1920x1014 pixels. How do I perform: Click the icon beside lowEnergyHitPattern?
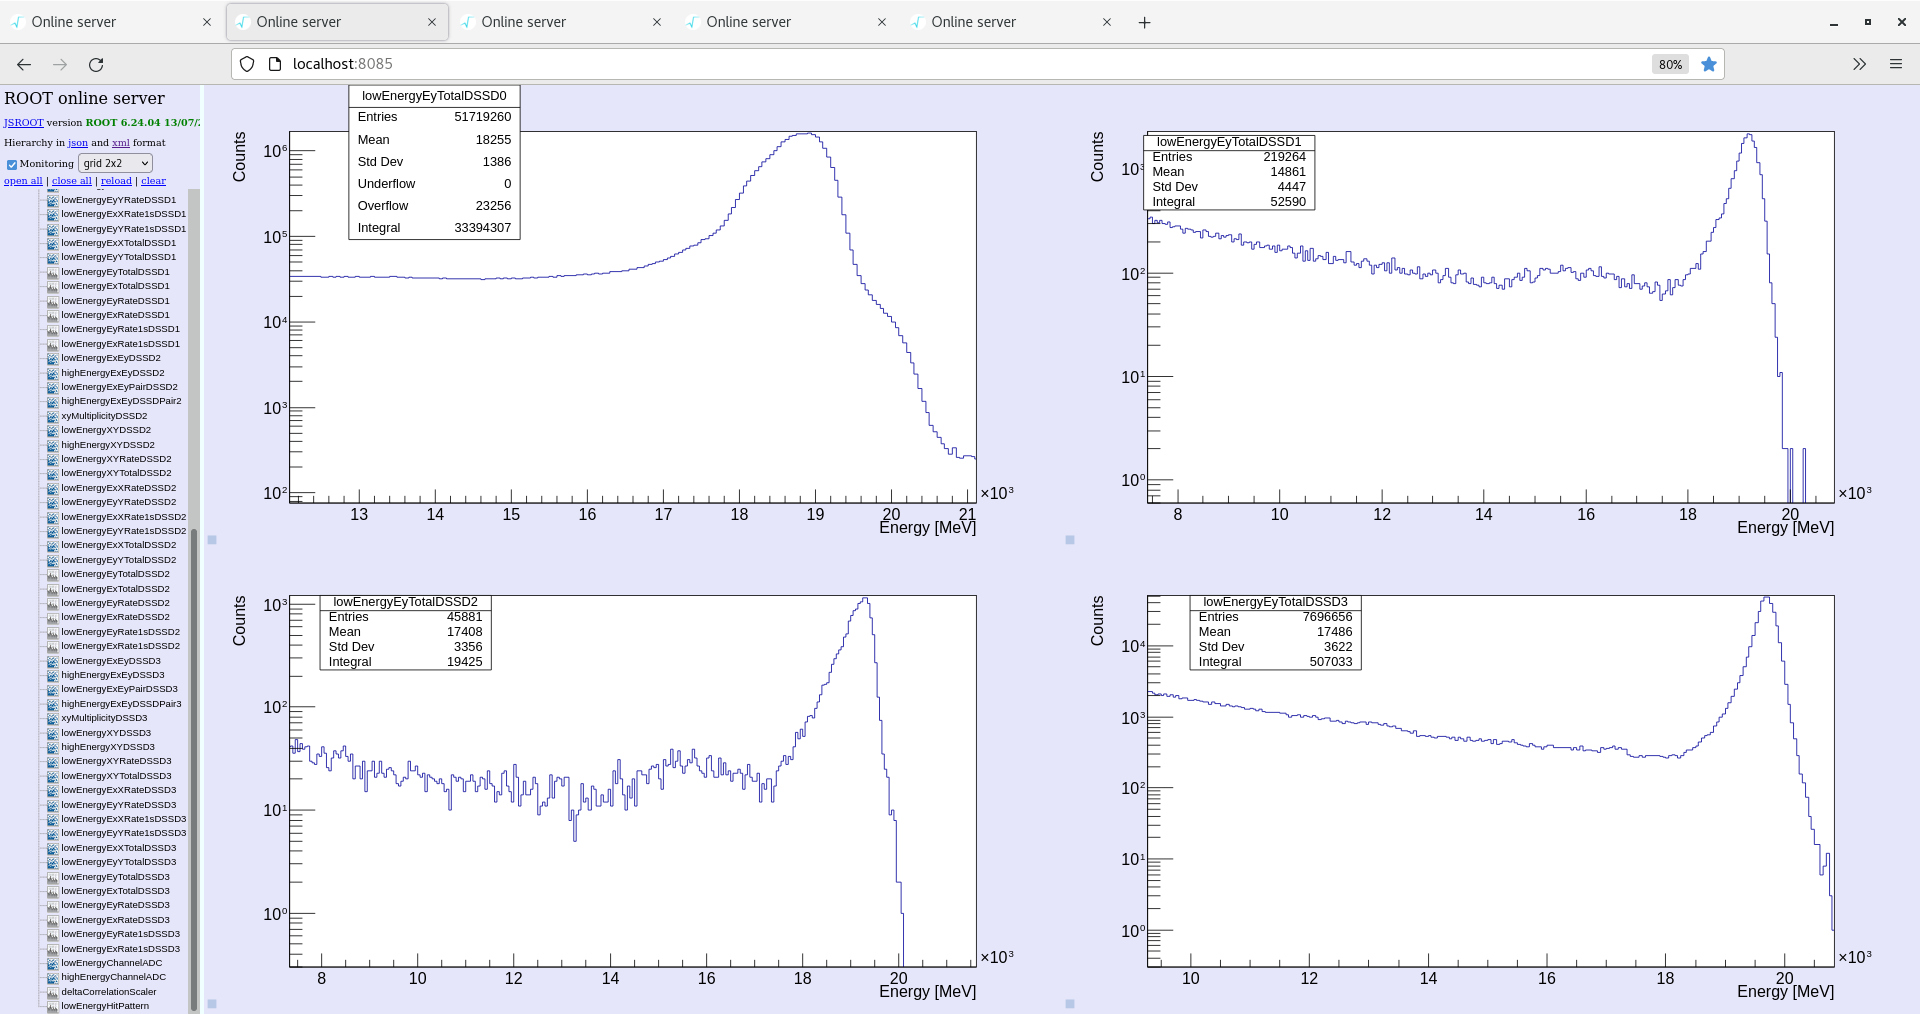point(53,1006)
